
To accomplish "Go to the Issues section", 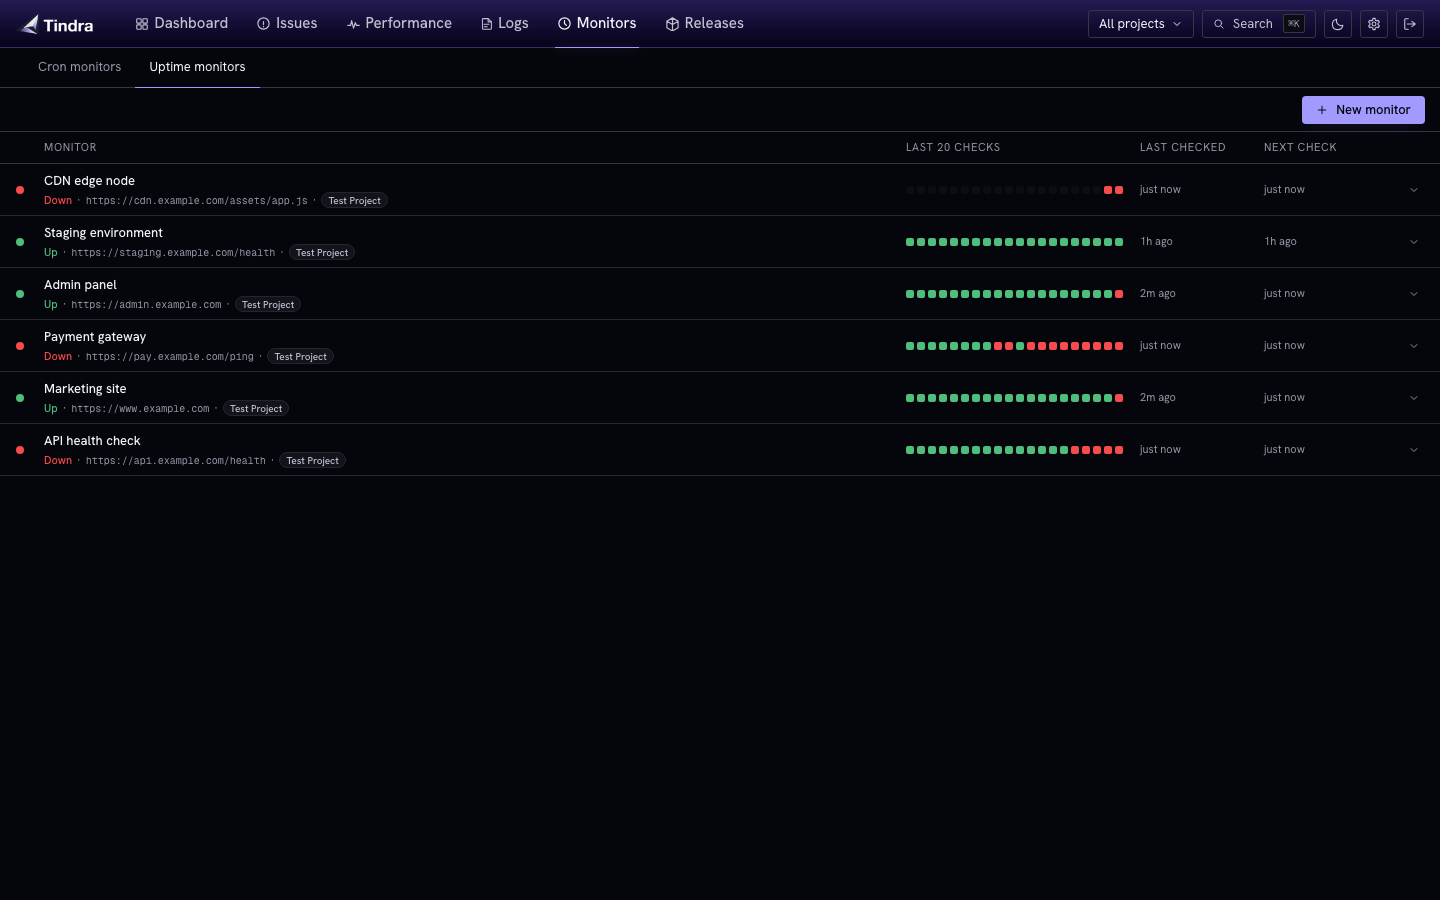I will 287,23.
